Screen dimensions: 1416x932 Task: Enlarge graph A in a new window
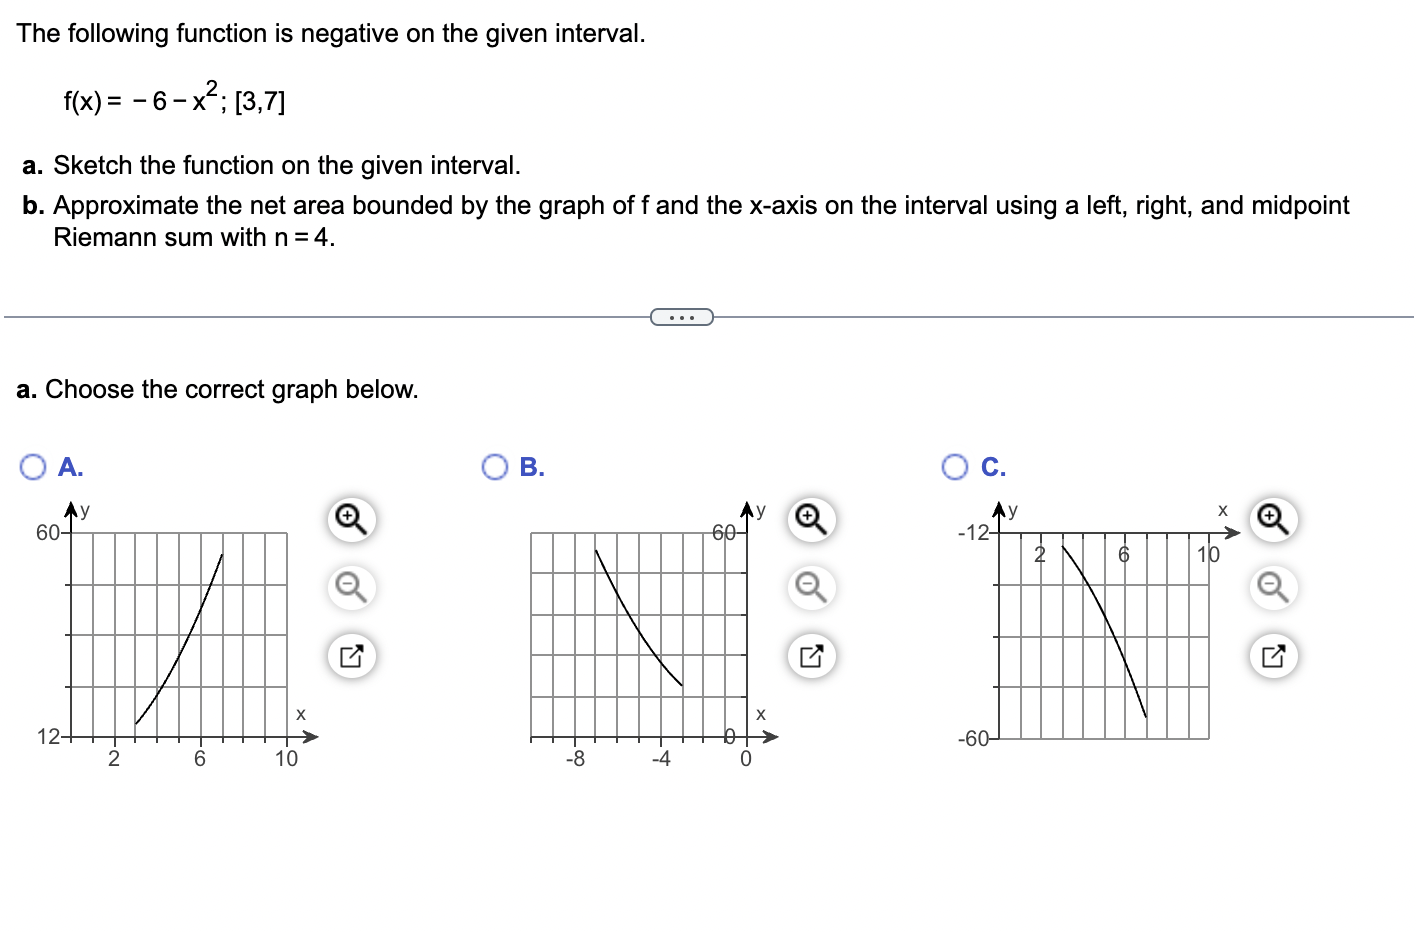click(x=350, y=656)
